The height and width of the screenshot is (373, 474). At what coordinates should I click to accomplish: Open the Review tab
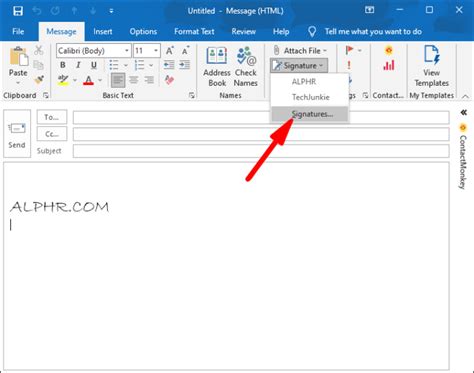click(x=244, y=32)
